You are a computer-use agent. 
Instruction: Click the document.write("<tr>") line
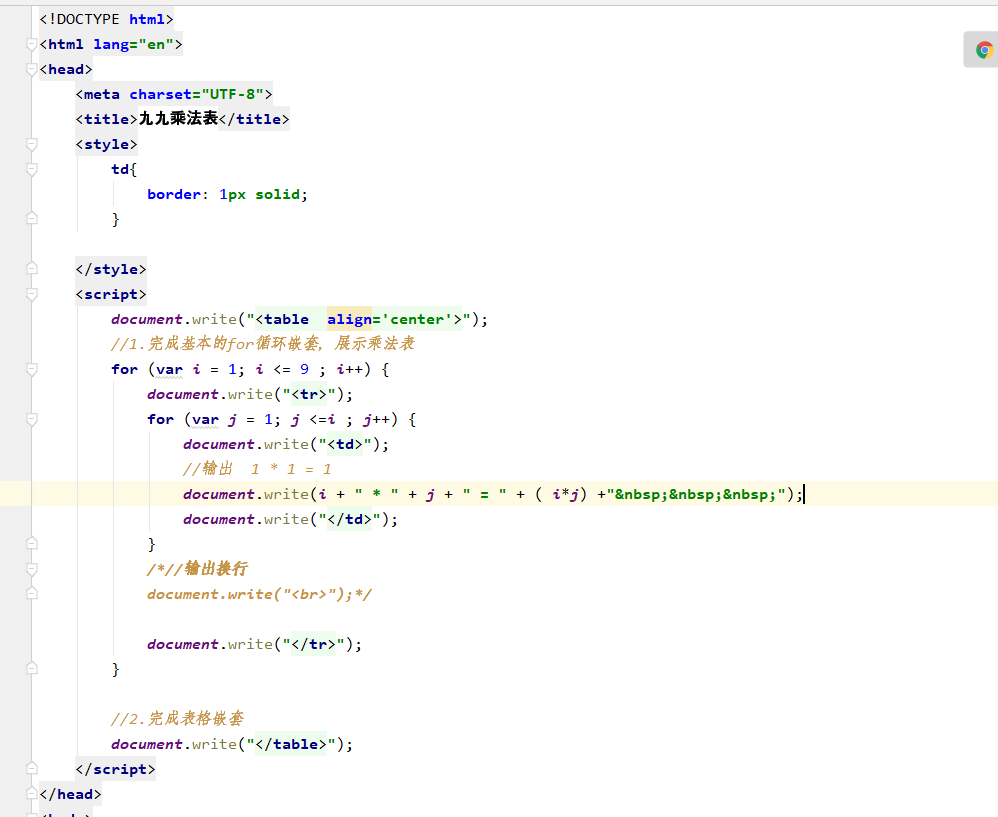250,395
